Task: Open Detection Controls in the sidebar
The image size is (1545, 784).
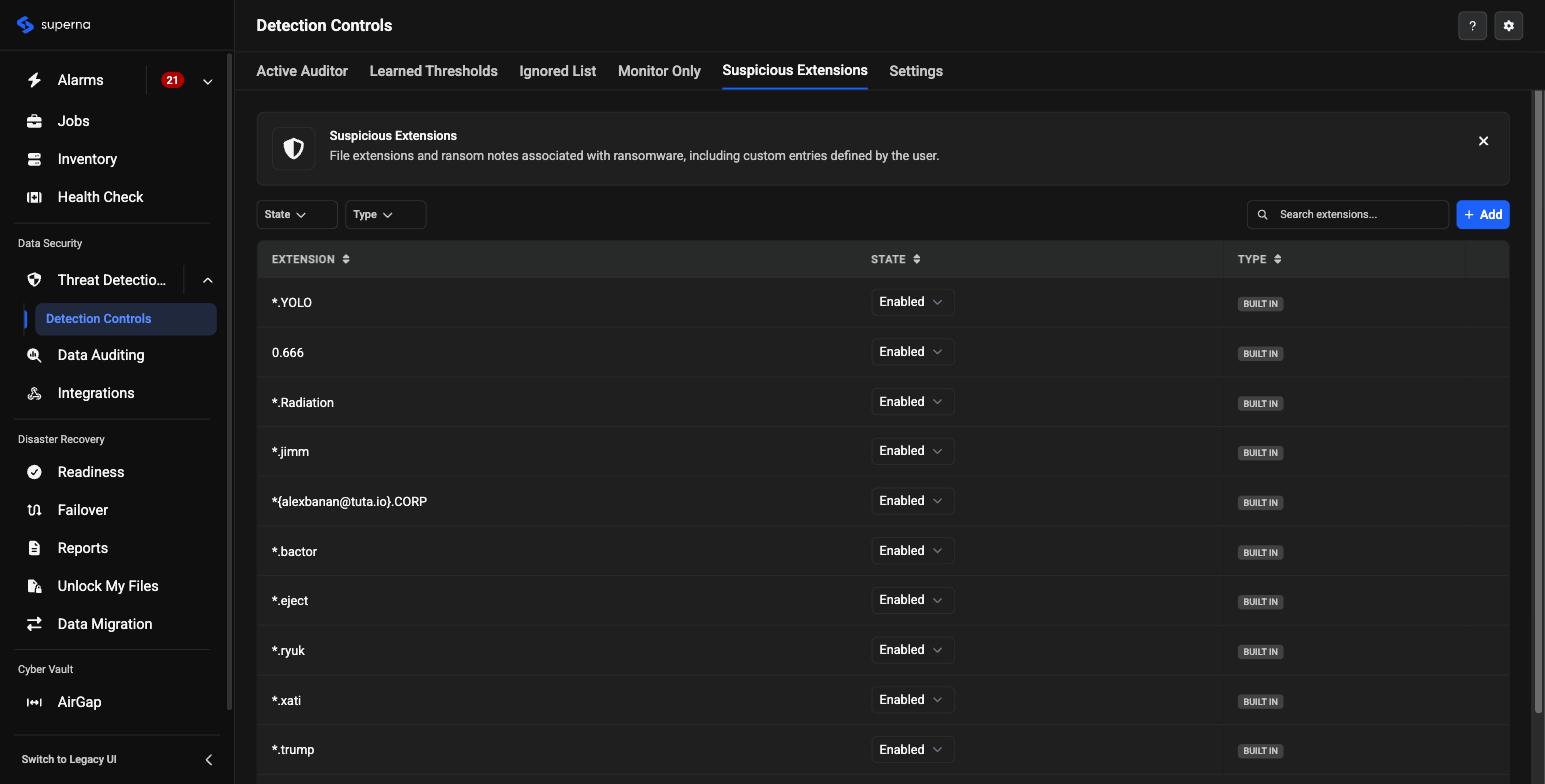Action: click(126, 319)
